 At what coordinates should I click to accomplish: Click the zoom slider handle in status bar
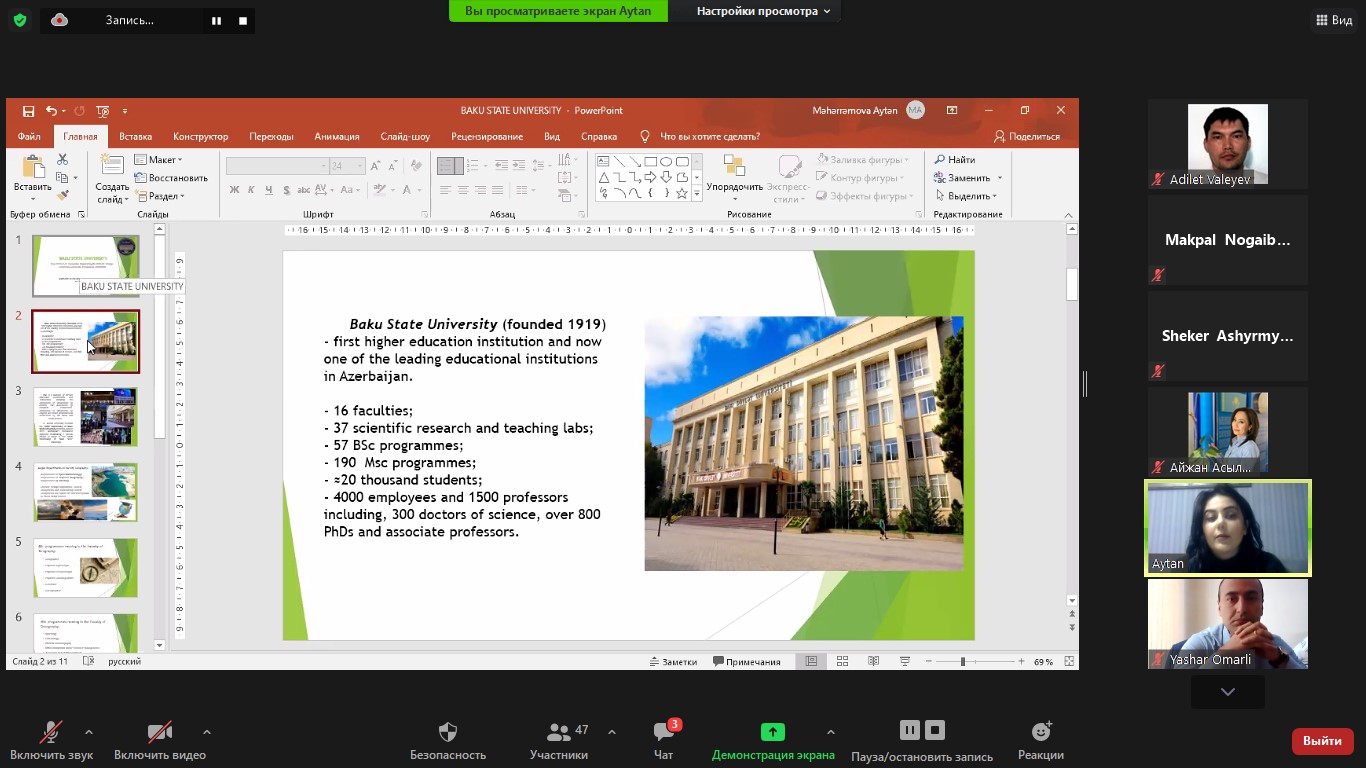pos(963,662)
